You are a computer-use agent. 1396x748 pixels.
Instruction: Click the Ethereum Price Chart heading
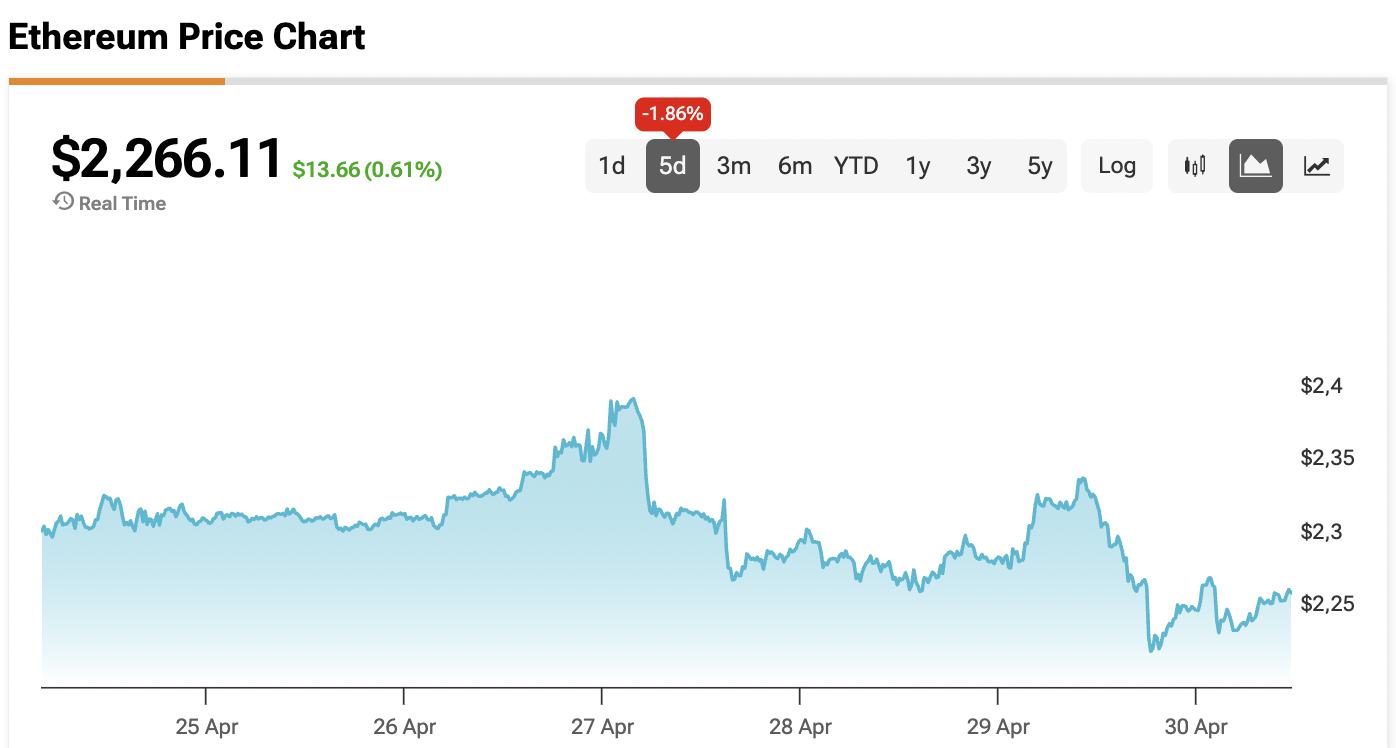coord(187,37)
